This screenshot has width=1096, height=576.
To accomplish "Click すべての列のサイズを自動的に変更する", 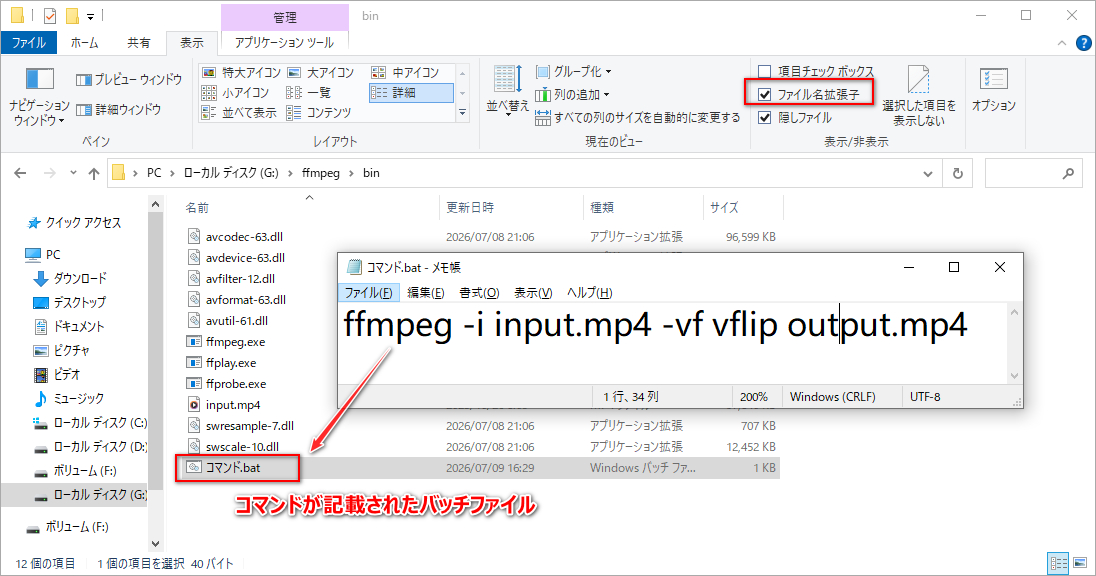I will pyautogui.click(x=637, y=117).
